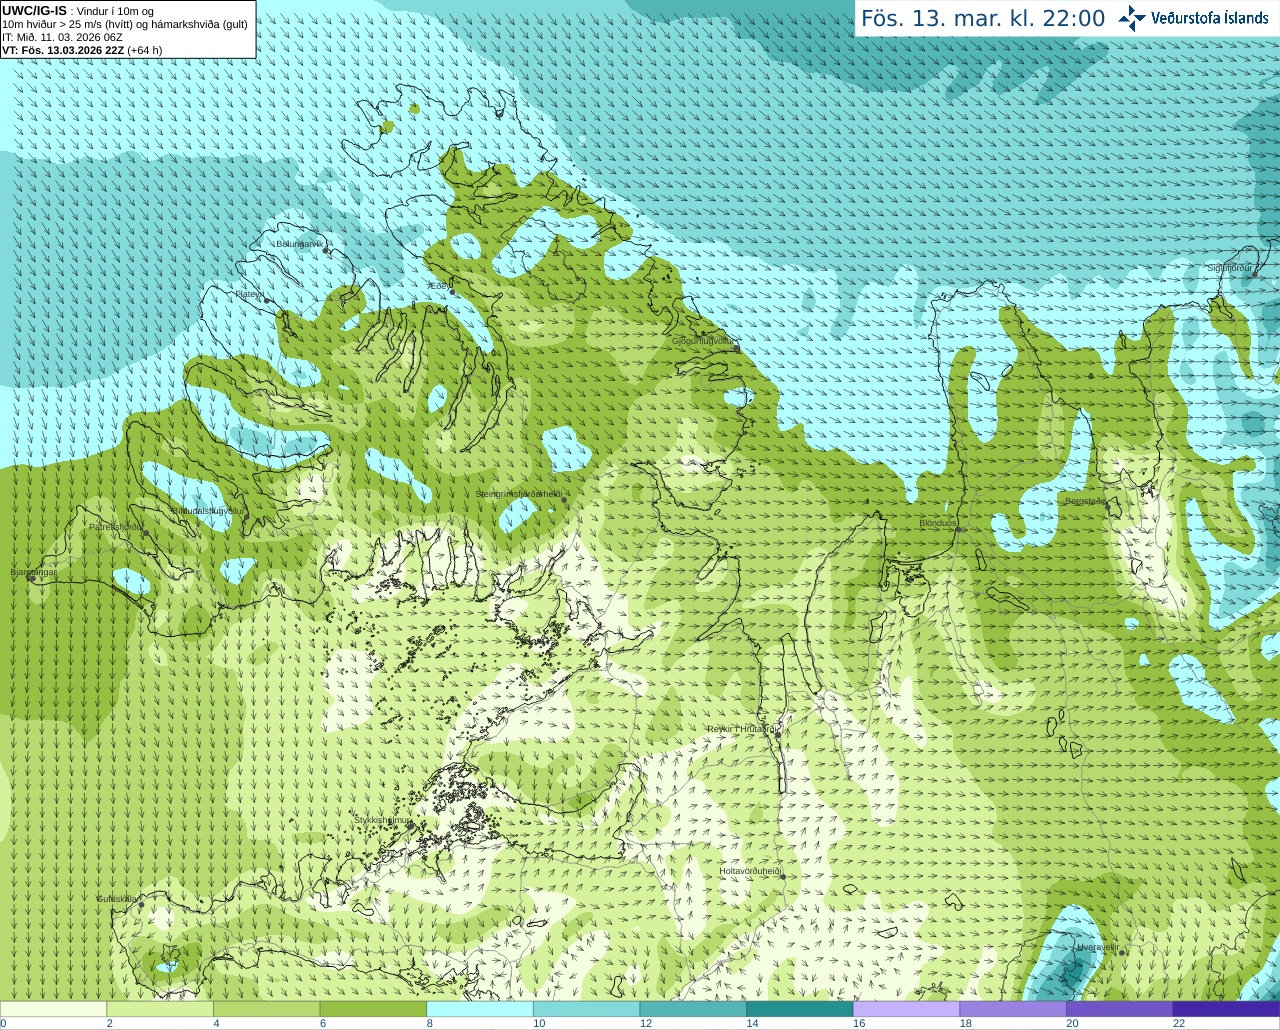Click the Holtavörðuheiði station marker dot

click(783, 877)
